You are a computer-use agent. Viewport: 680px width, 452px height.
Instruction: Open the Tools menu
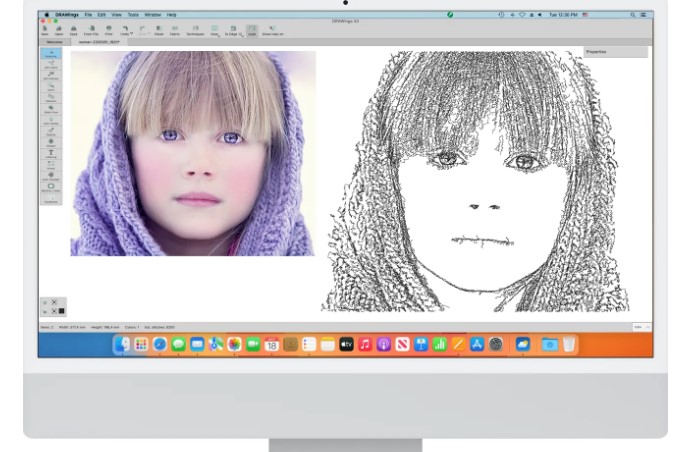coord(133,15)
